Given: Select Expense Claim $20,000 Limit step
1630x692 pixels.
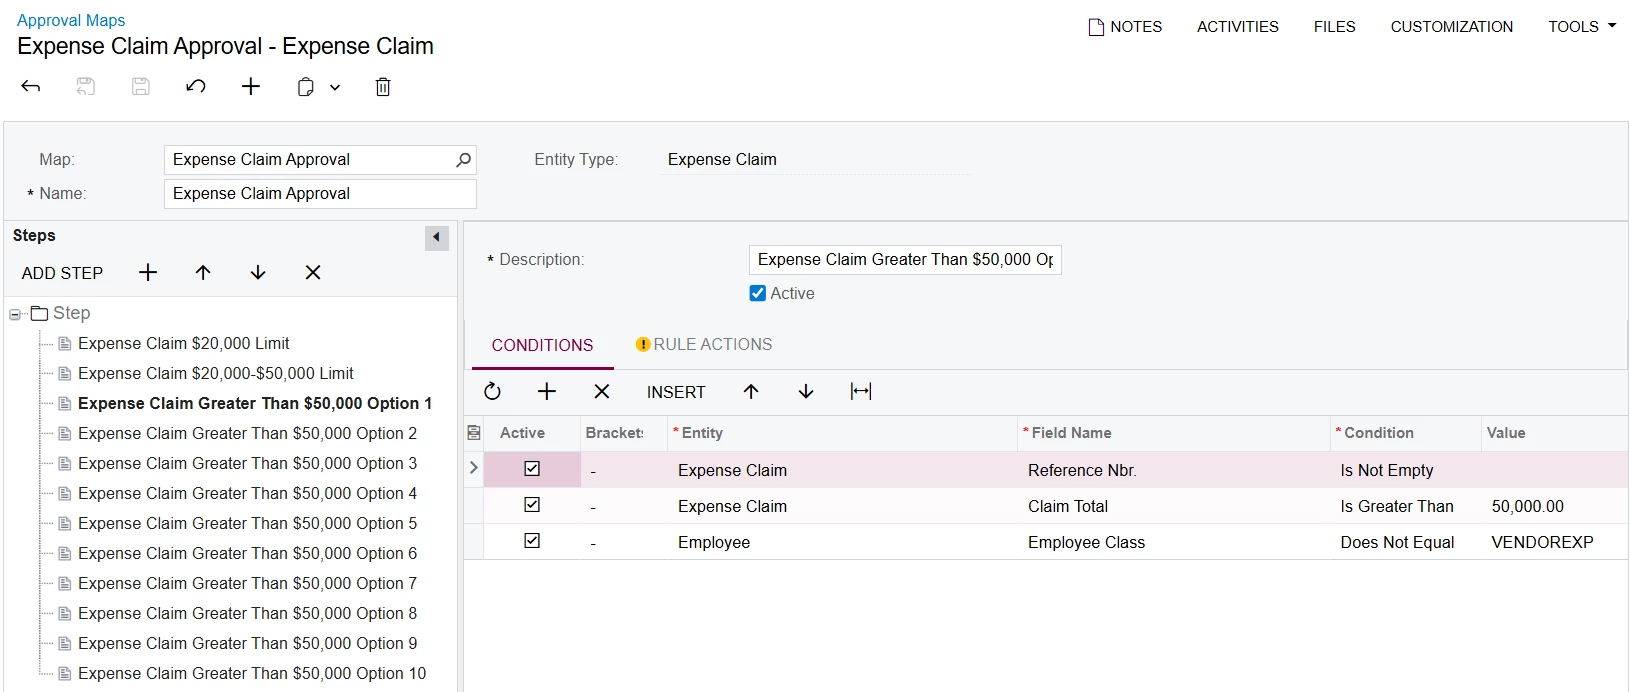Looking at the screenshot, I should coord(183,343).
